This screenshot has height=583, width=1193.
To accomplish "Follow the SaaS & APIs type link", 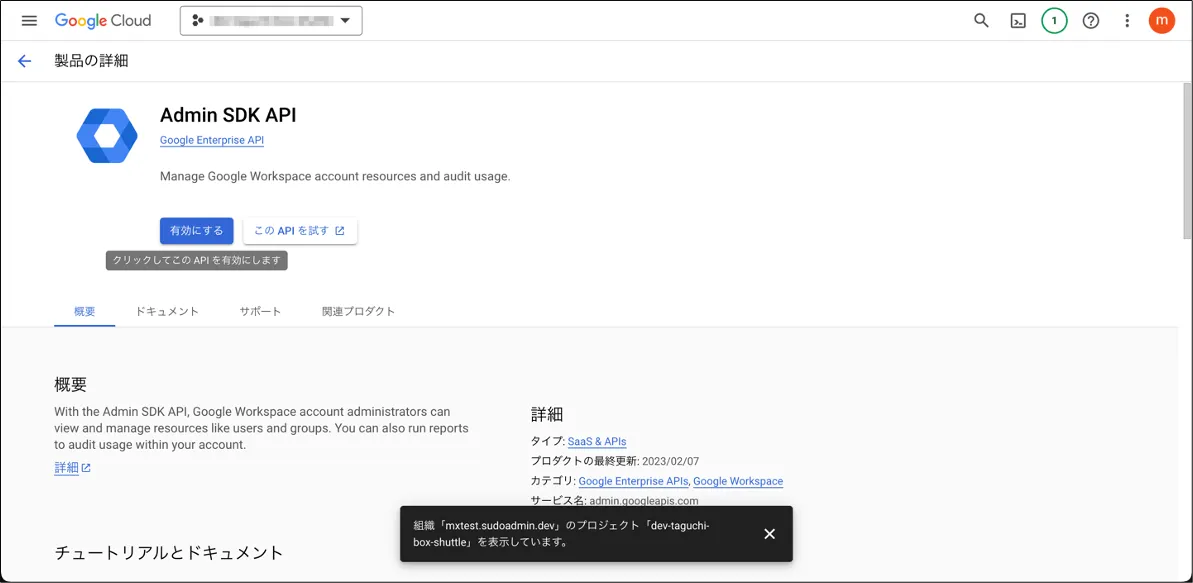I will coord(597,441).
